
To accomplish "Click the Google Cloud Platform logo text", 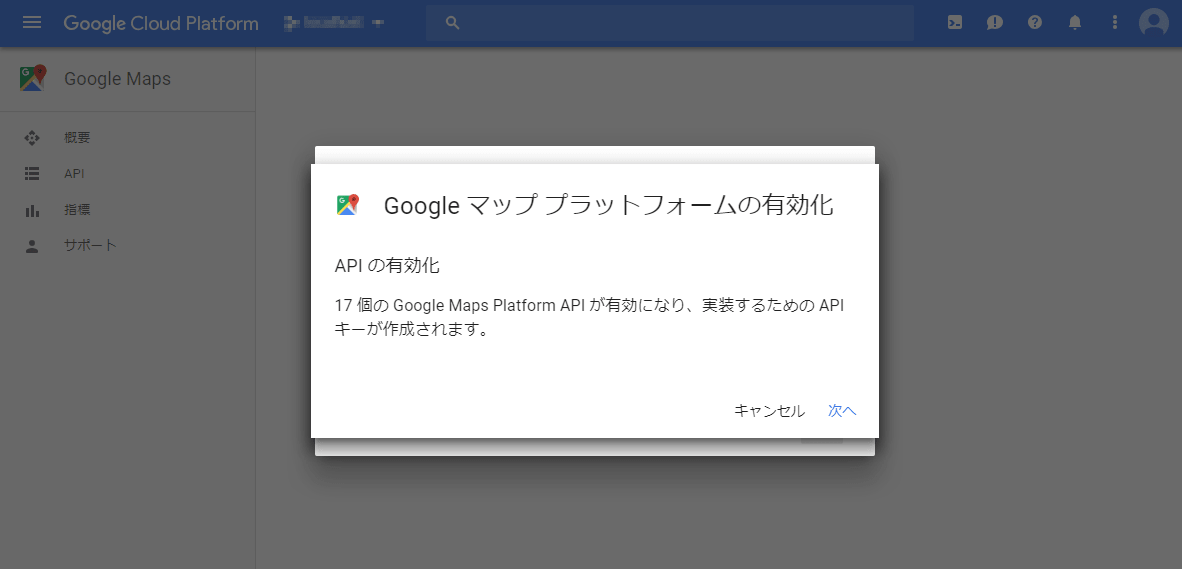I will (161, 23).
